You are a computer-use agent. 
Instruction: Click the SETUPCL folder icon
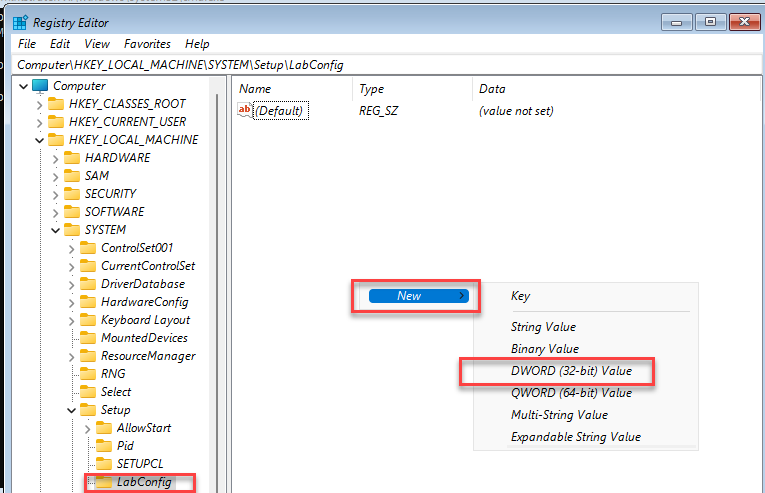click(x=104, y=464)
